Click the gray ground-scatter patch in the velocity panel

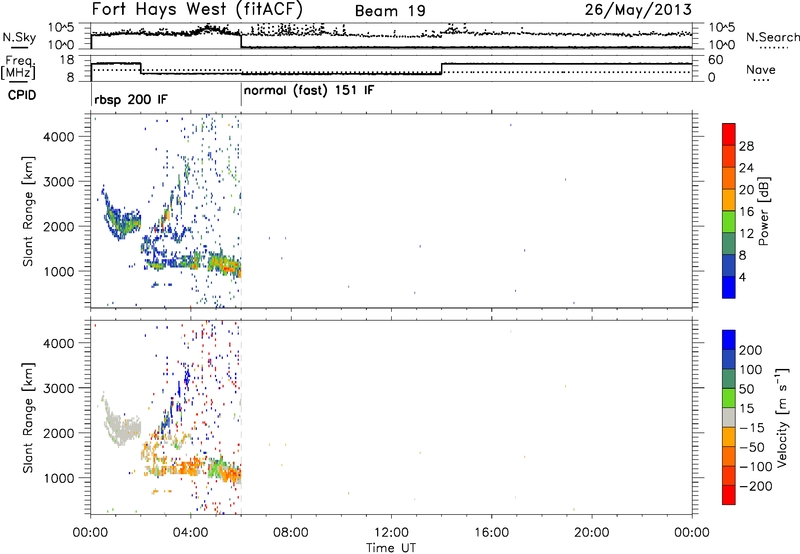coord(120,423)
